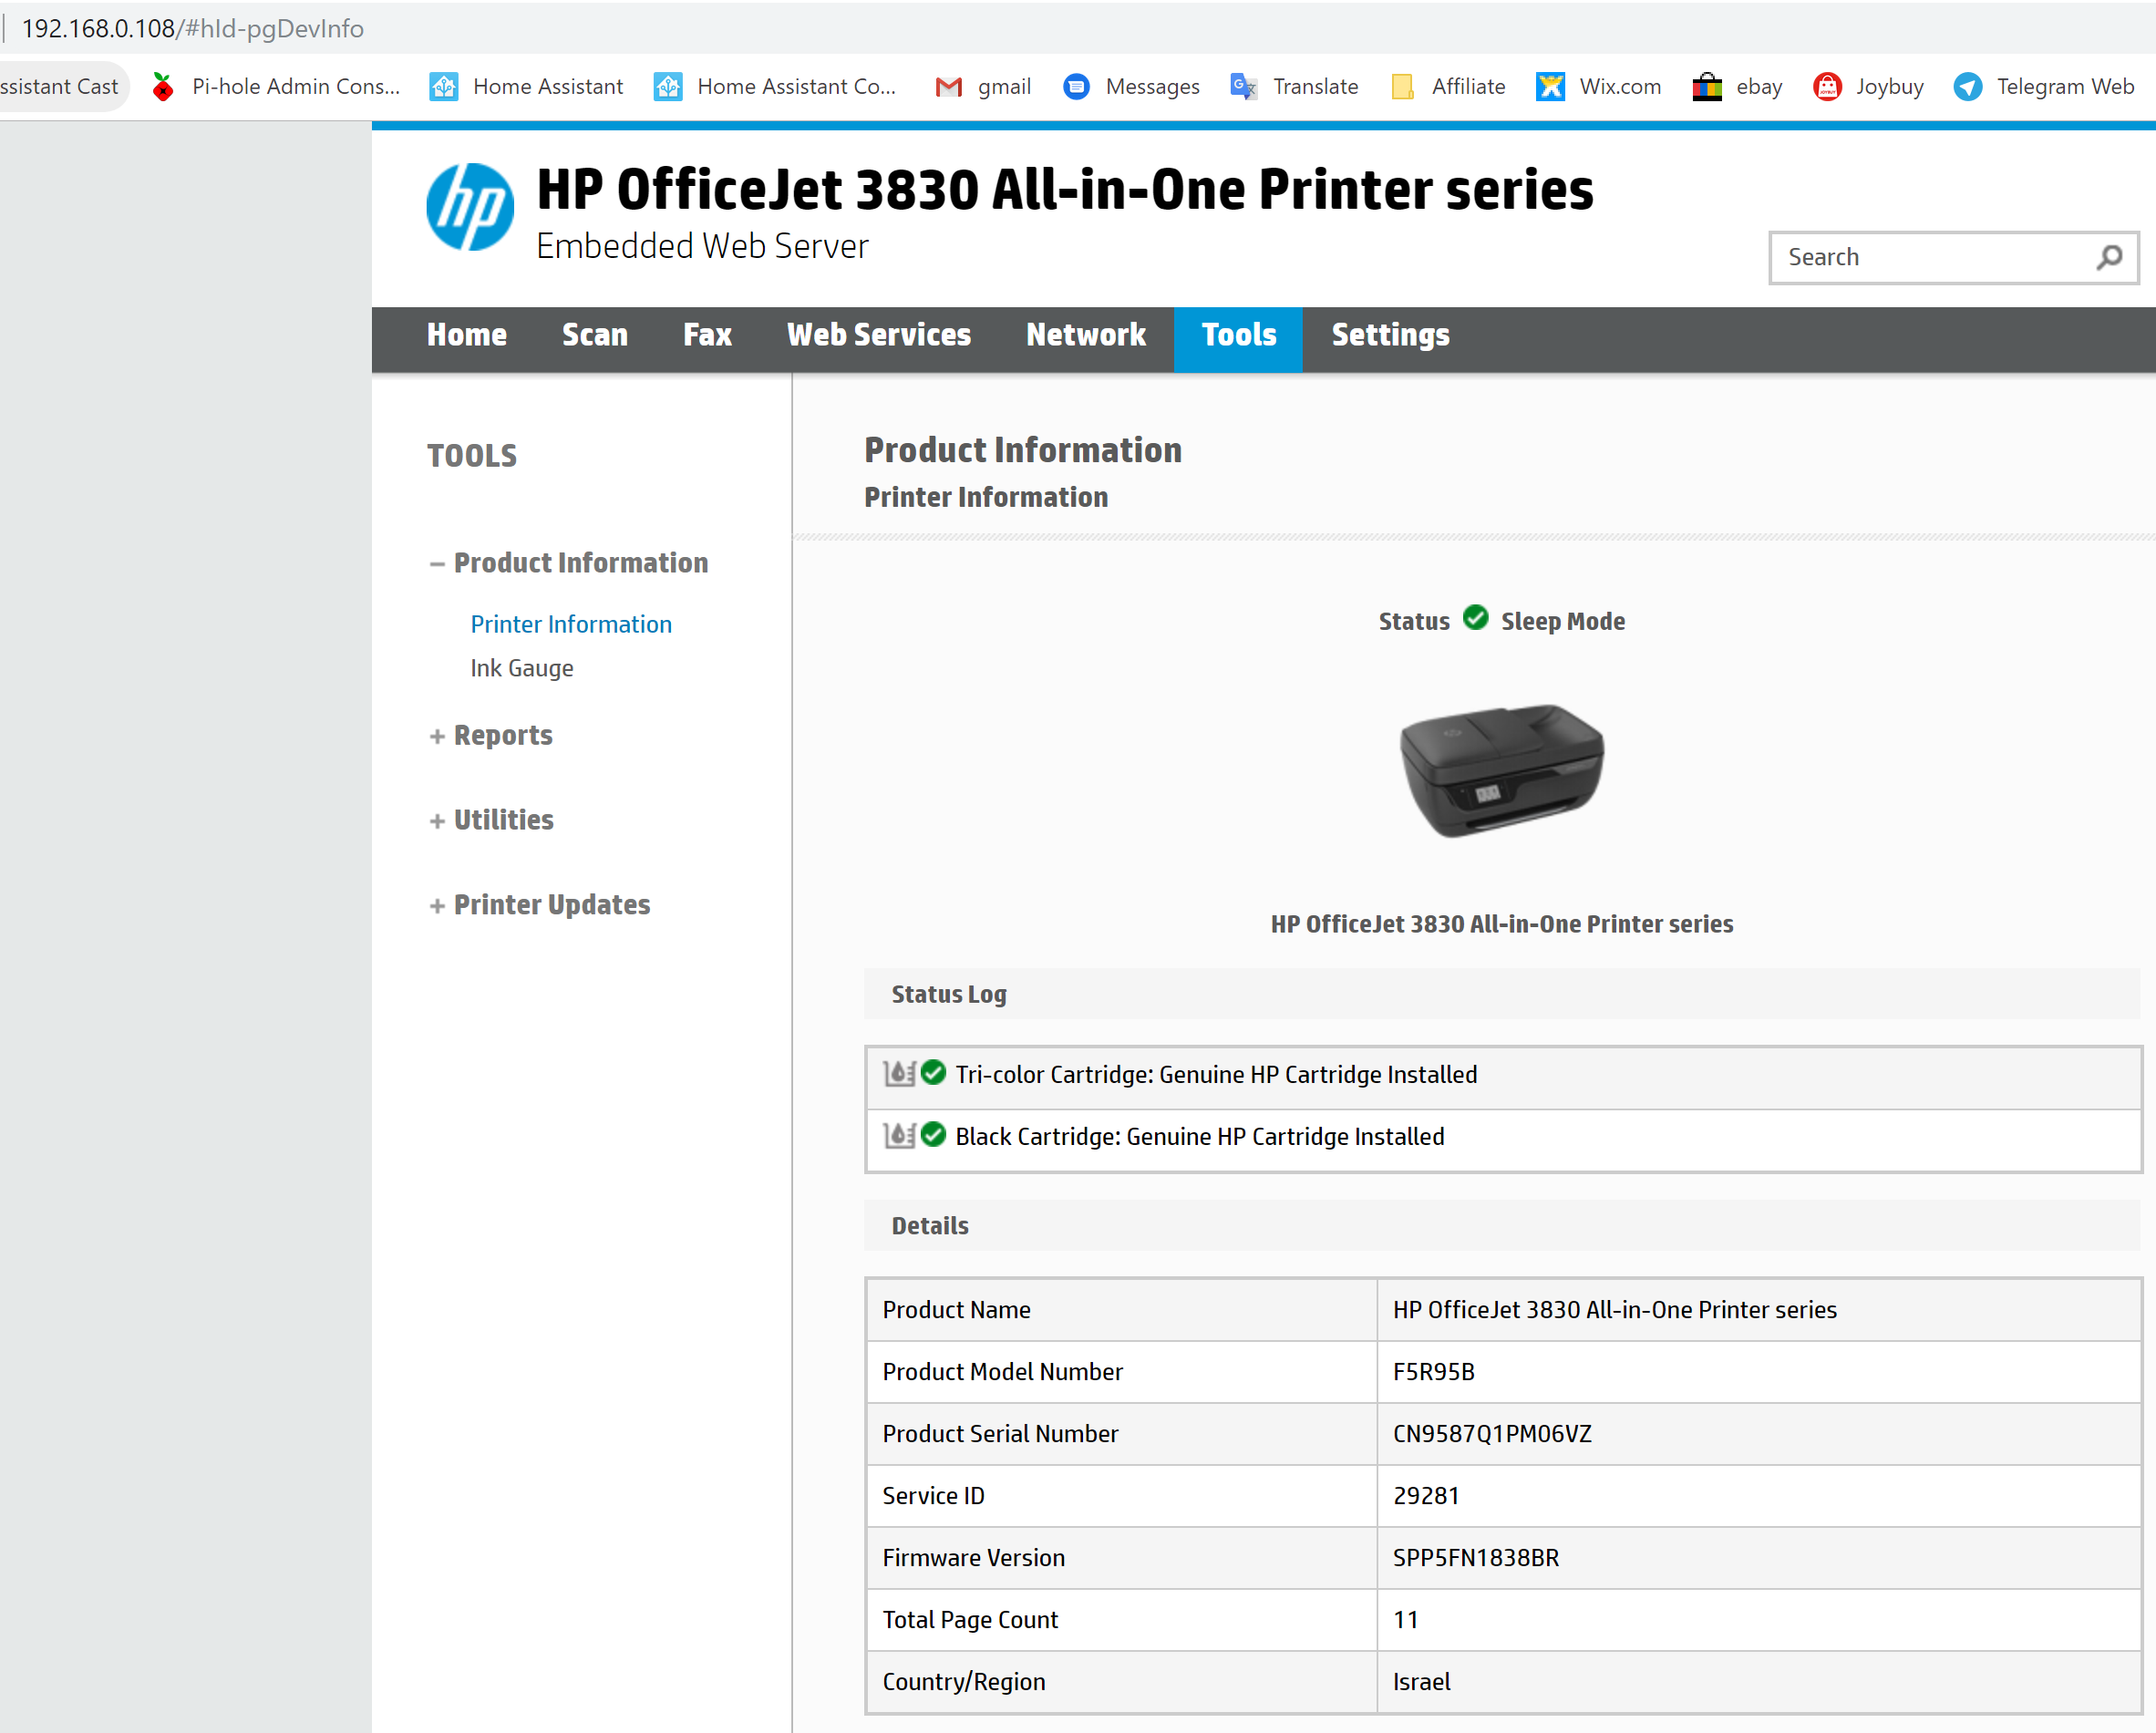The image size is (2156, 1733).
Task: Open Telegram Web from the bookmarks bar
Action: pyautogui.click(x=2043, y=87)
